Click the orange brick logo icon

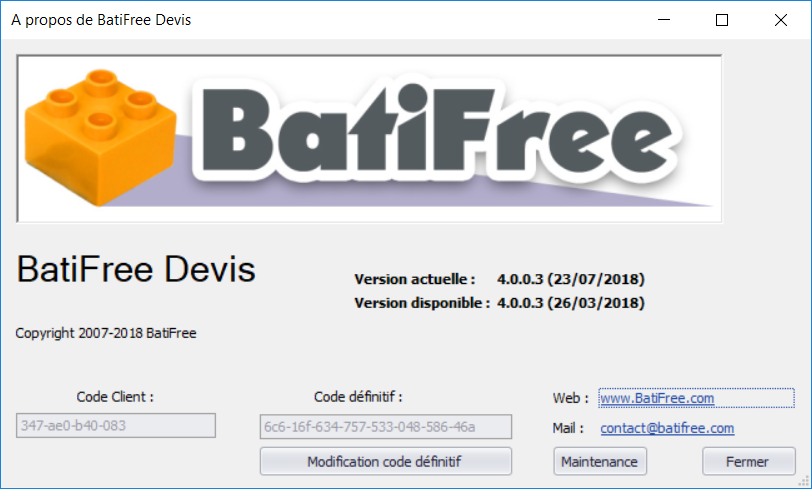(105, 130)
